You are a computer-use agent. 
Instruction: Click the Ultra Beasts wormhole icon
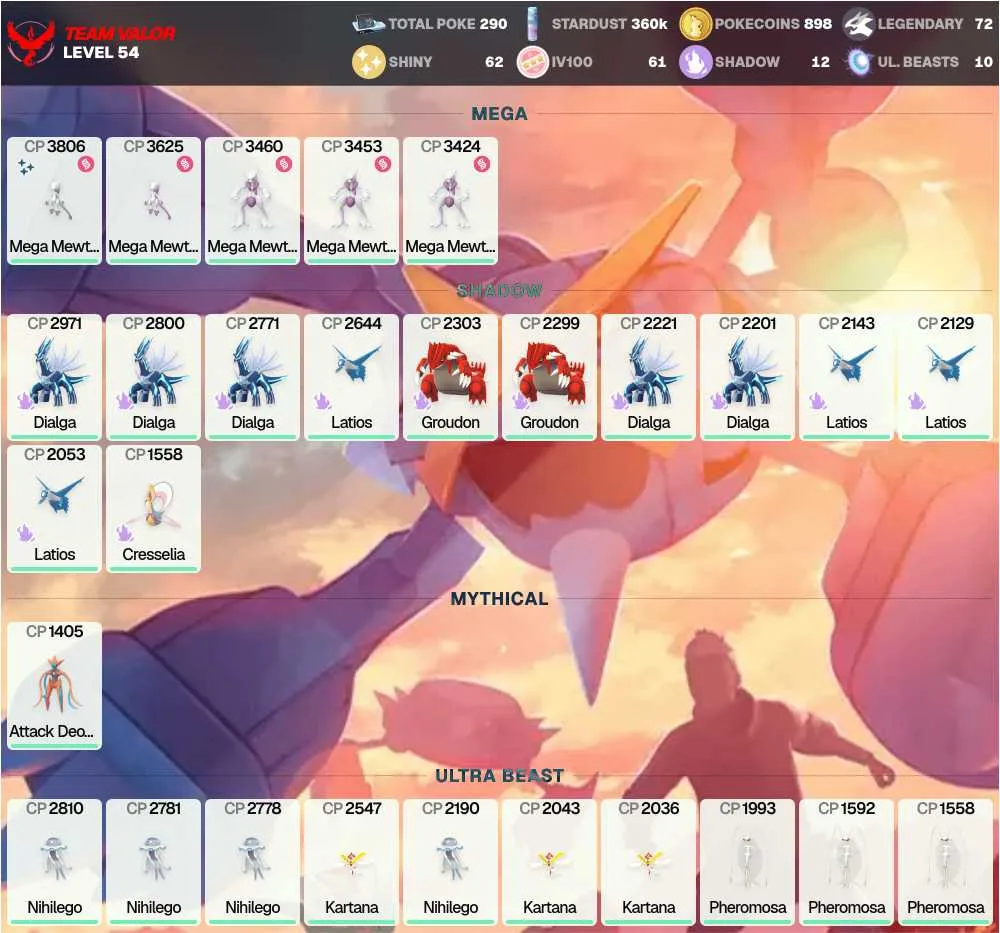click(x=859, y=62)
